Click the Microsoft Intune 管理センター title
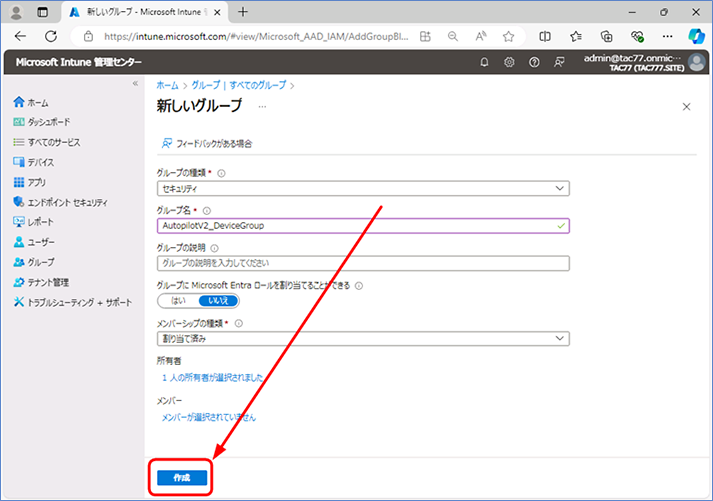 tap(79, 62)
